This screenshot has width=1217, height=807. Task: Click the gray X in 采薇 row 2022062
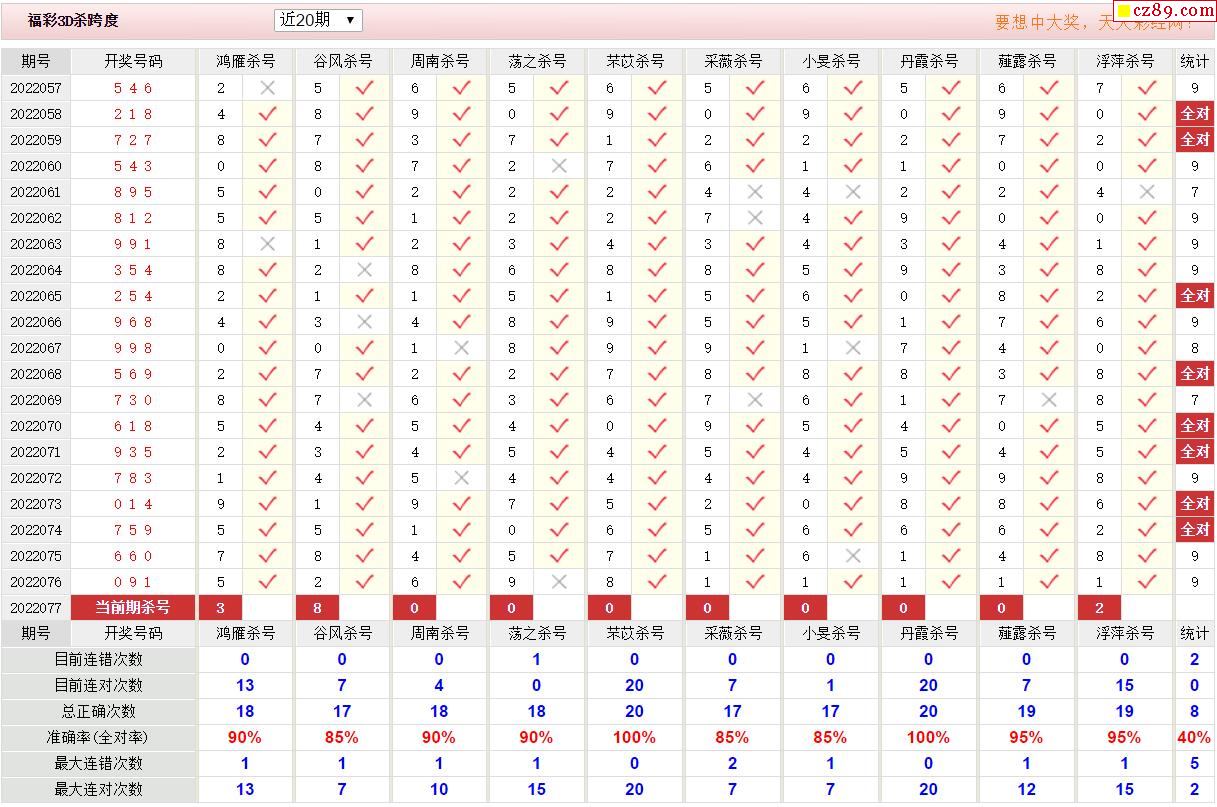pyautogui.click(x=755, y=218)
